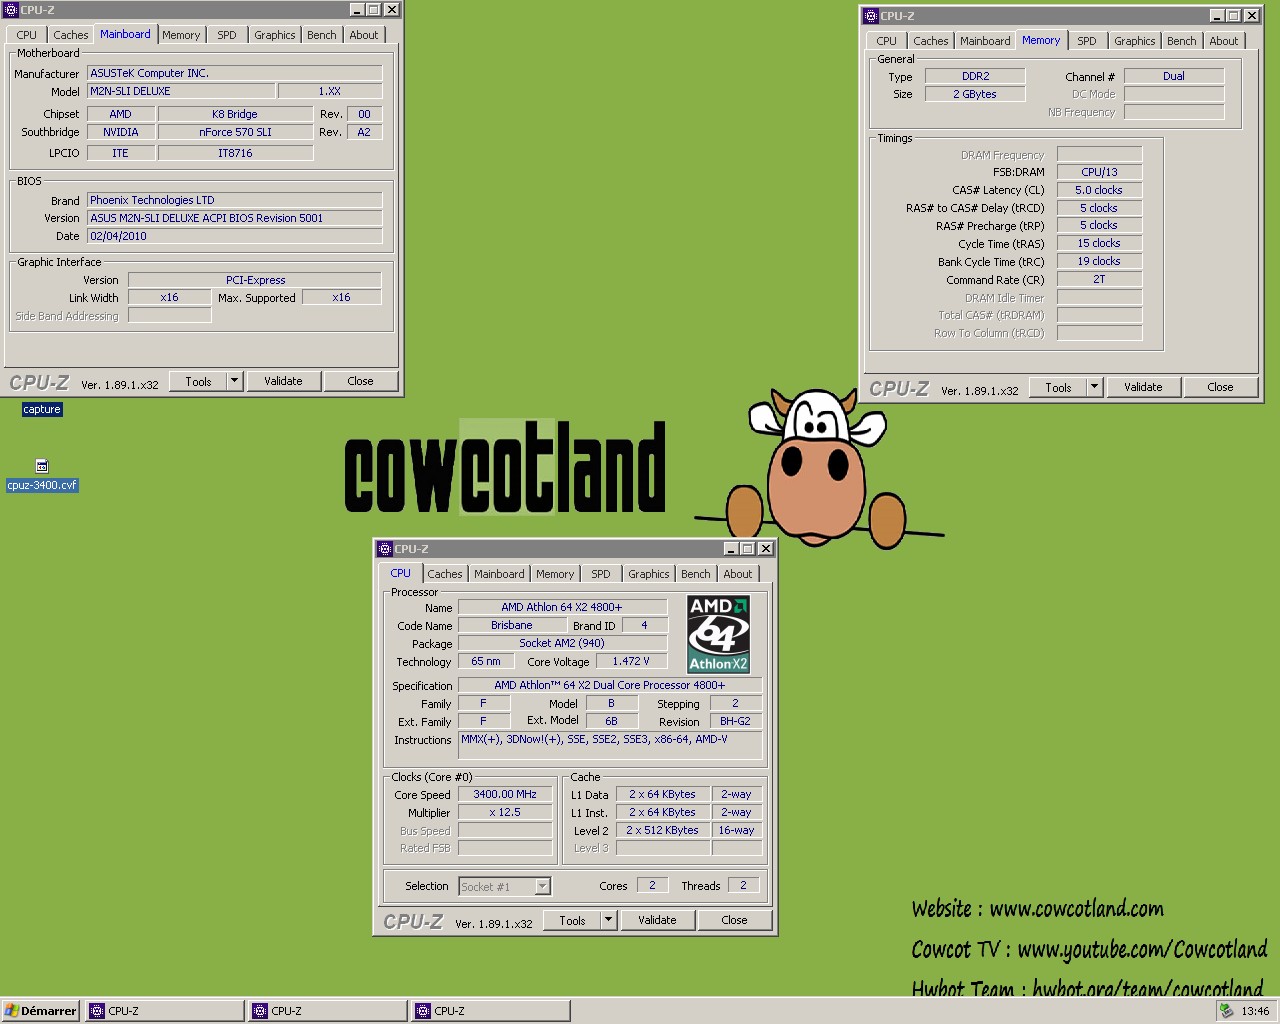The width and height of the screenshot is (1280, 1024).
Task: Open the Tools dropdown arrow in Mainboard window
Action: click(235, 381)
